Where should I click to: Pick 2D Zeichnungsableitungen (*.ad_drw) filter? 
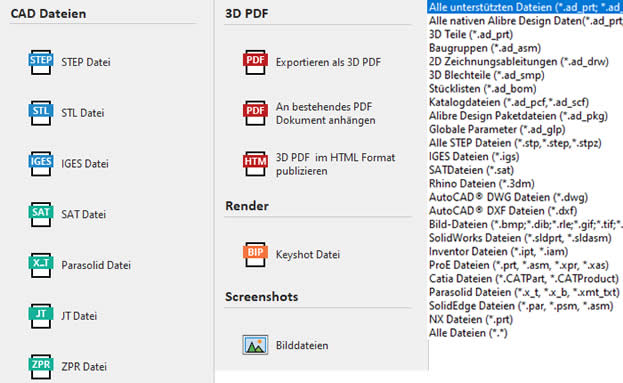(x=519, y=62)
